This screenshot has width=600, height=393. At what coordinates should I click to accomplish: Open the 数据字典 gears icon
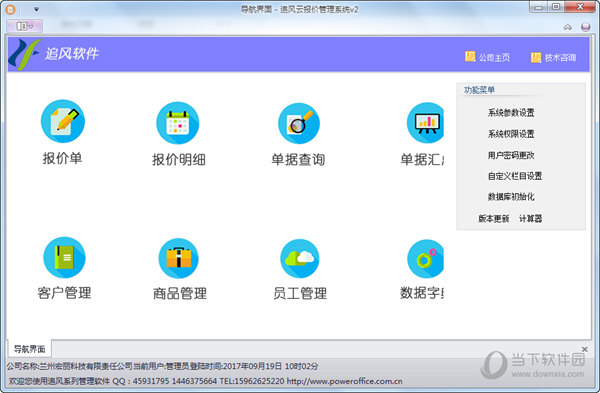[426, 259]
